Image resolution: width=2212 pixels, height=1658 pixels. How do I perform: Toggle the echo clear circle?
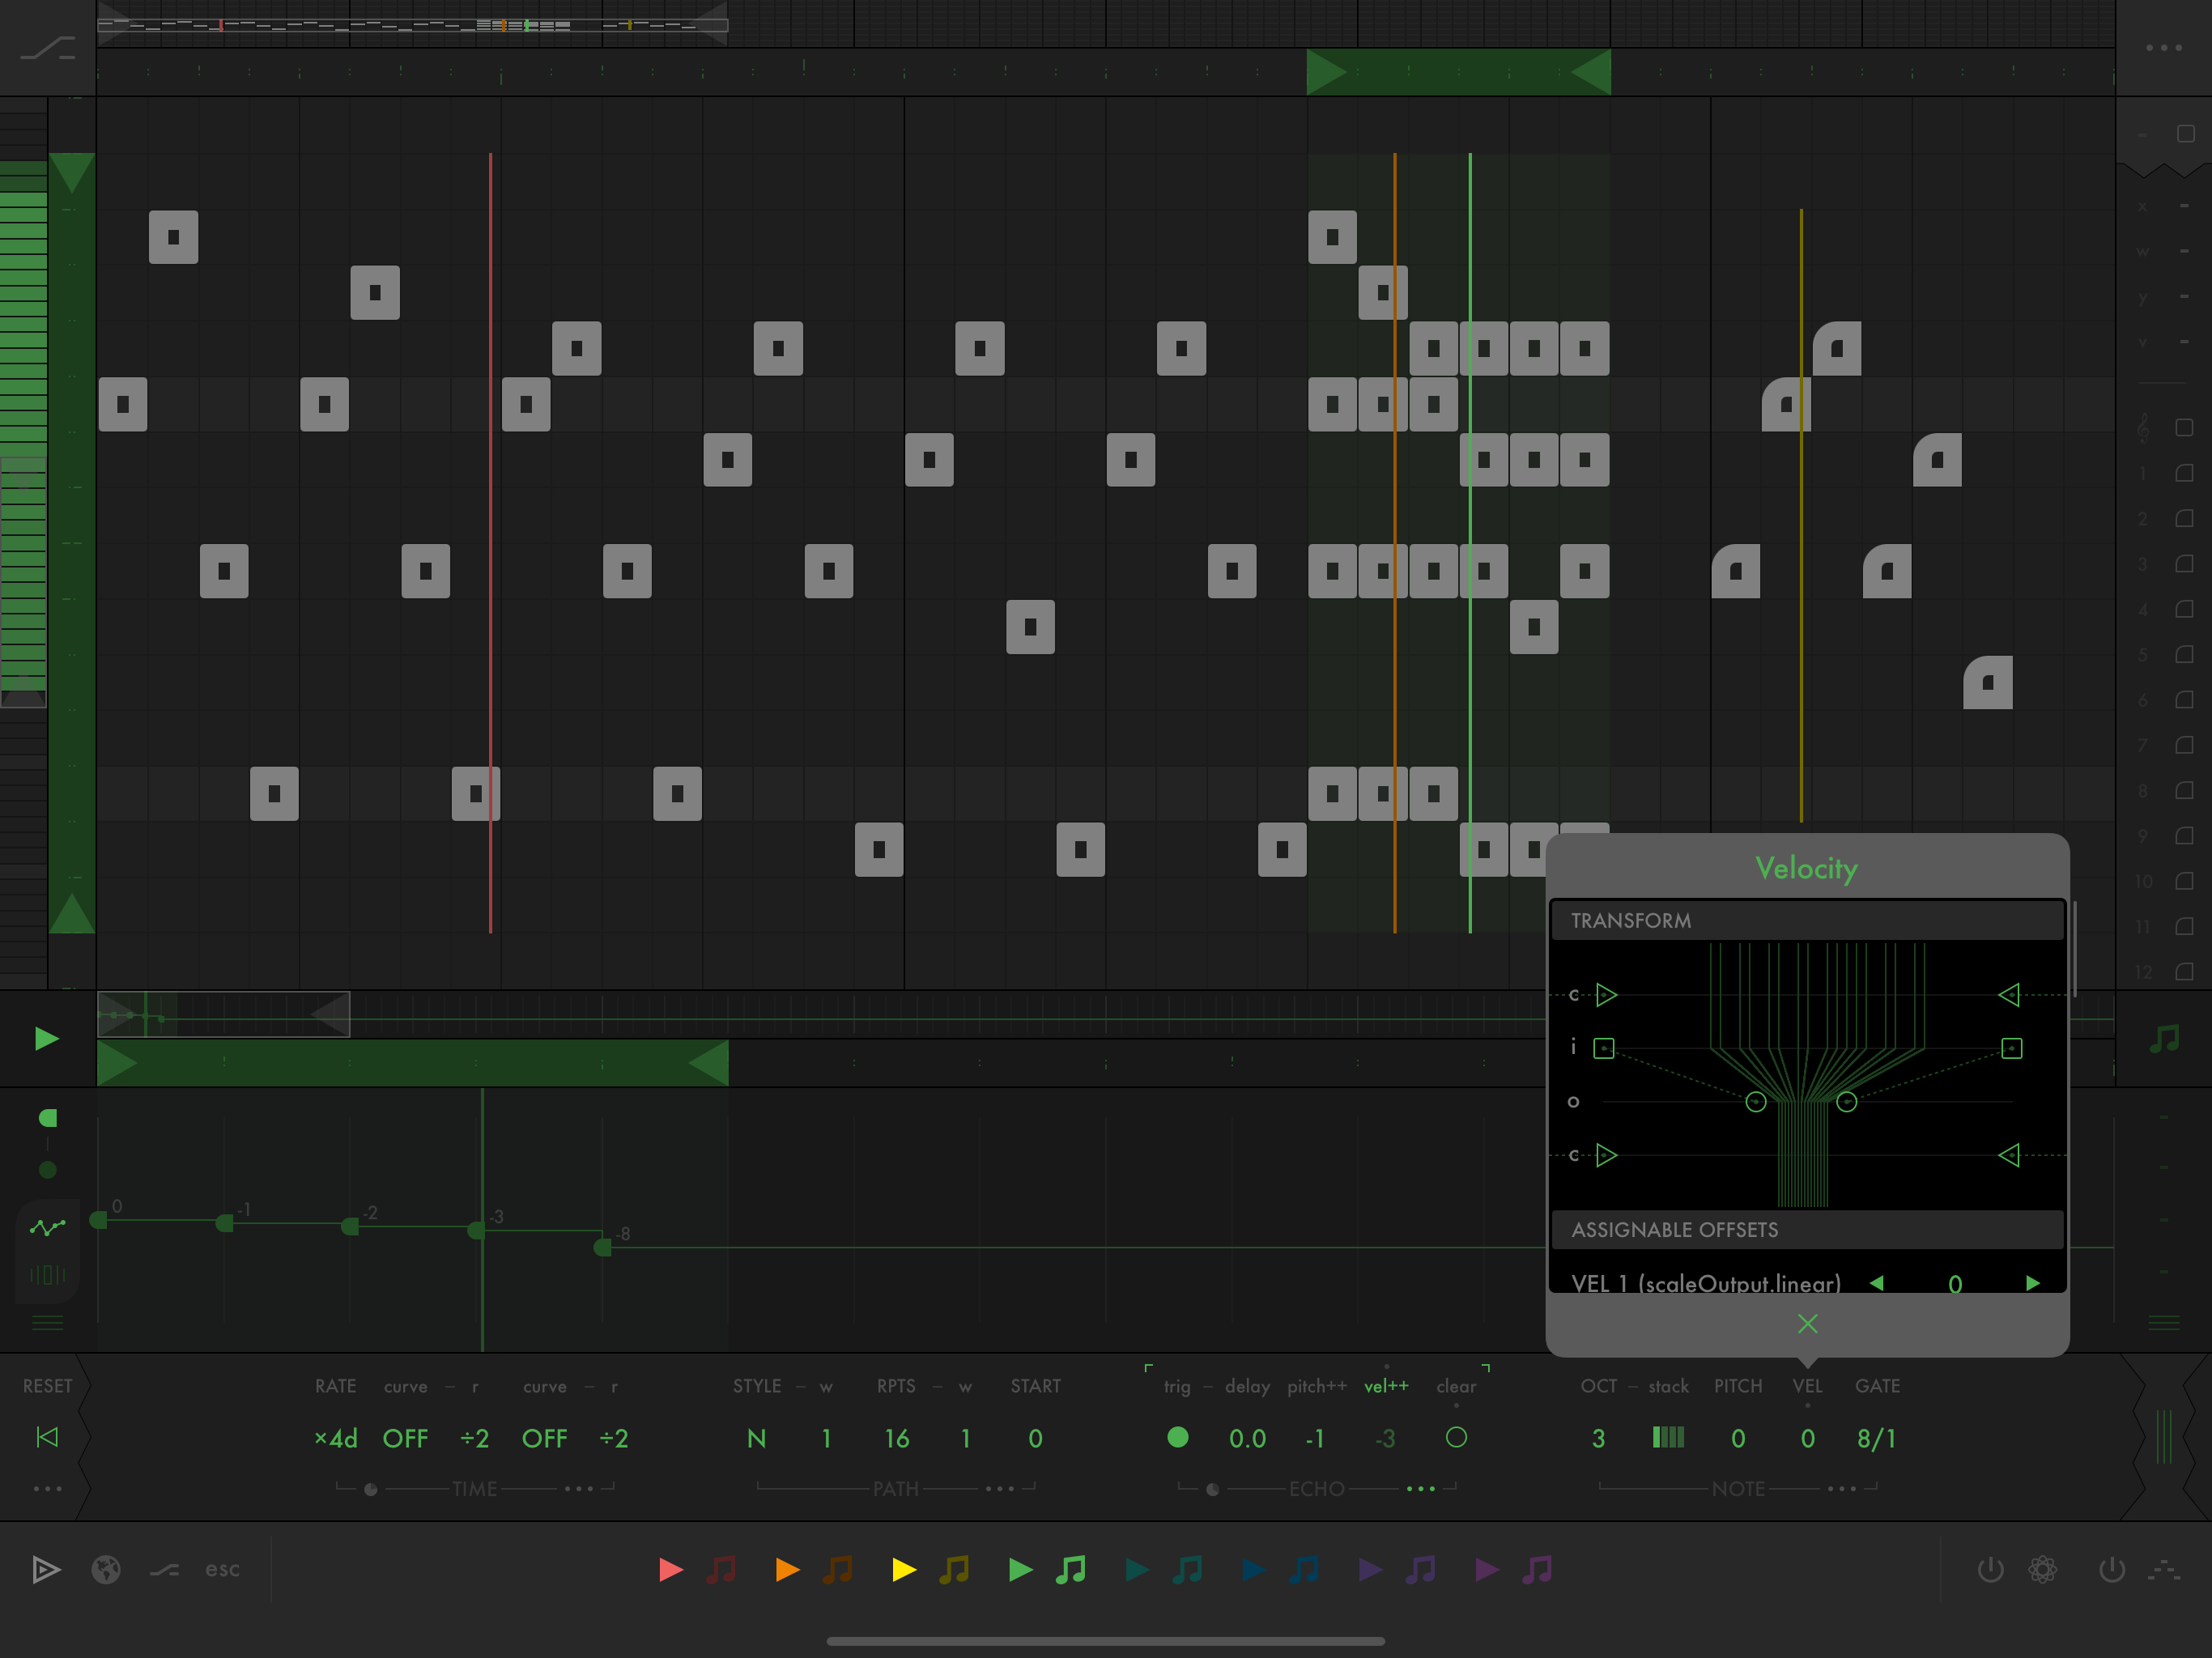click(1456, 1437)
